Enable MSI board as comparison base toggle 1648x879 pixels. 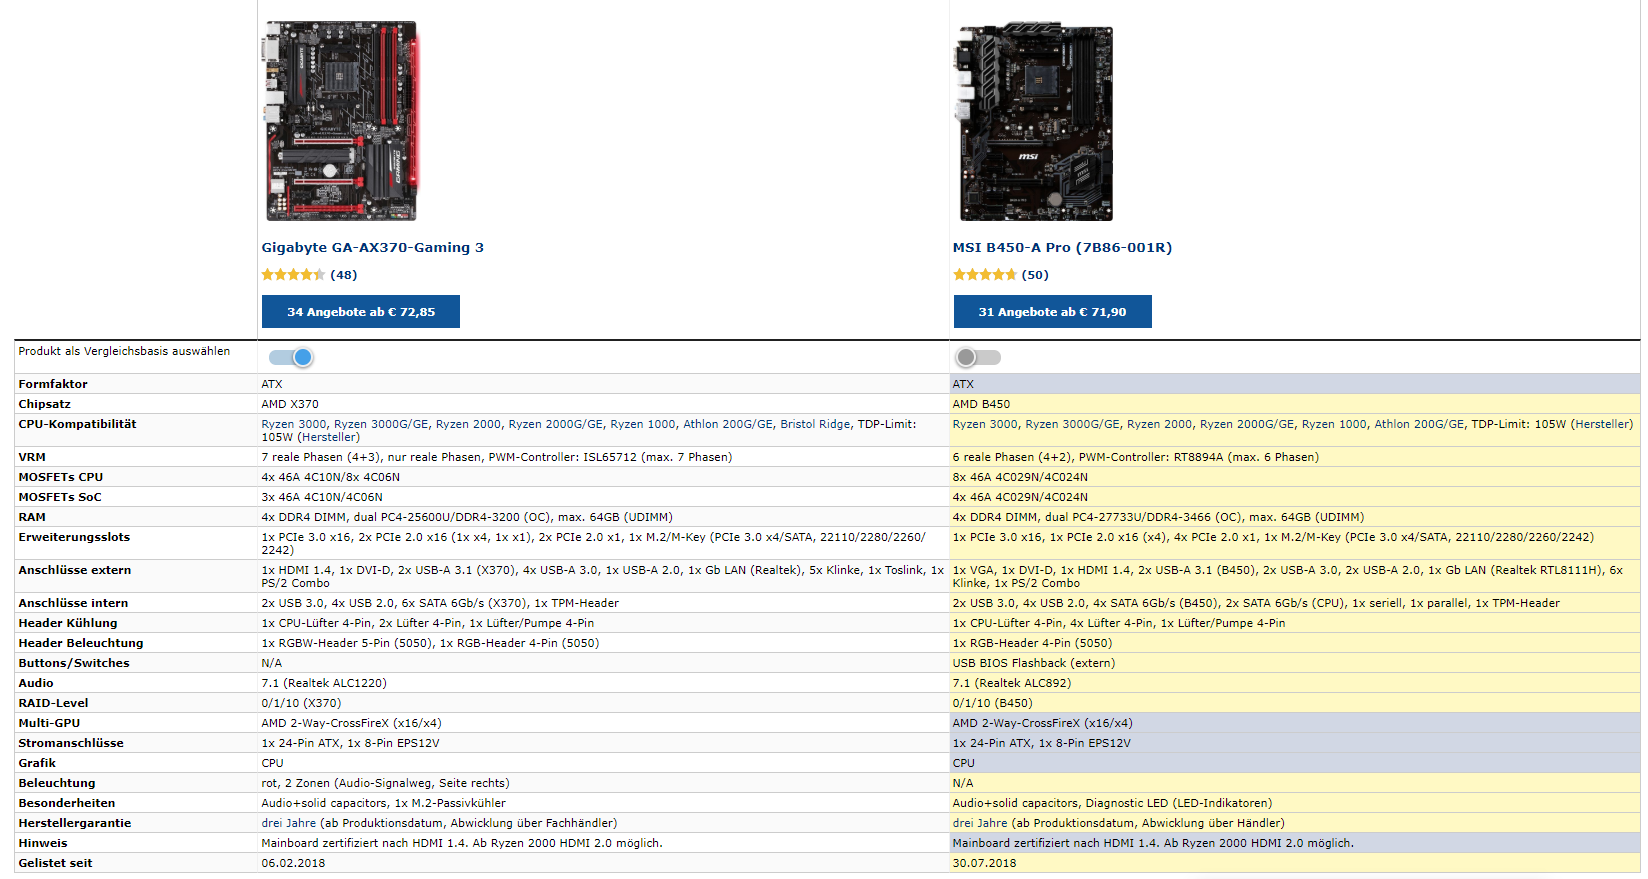tap(978, 357)
